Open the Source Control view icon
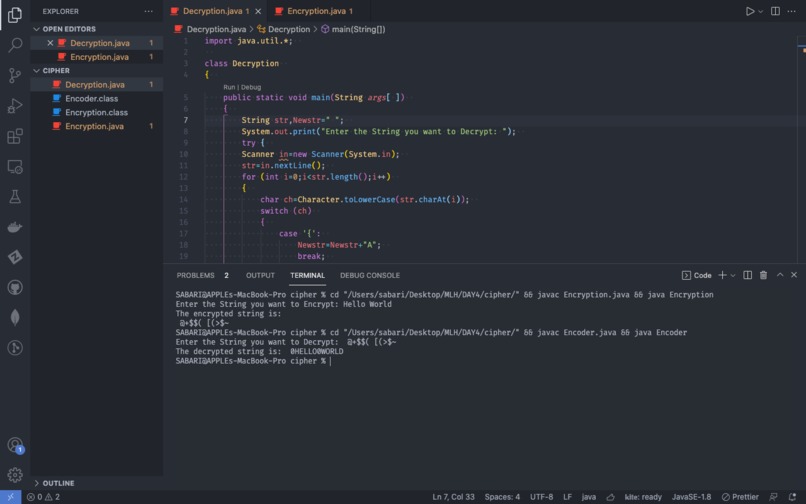806x504 pixels. point(15,76)
